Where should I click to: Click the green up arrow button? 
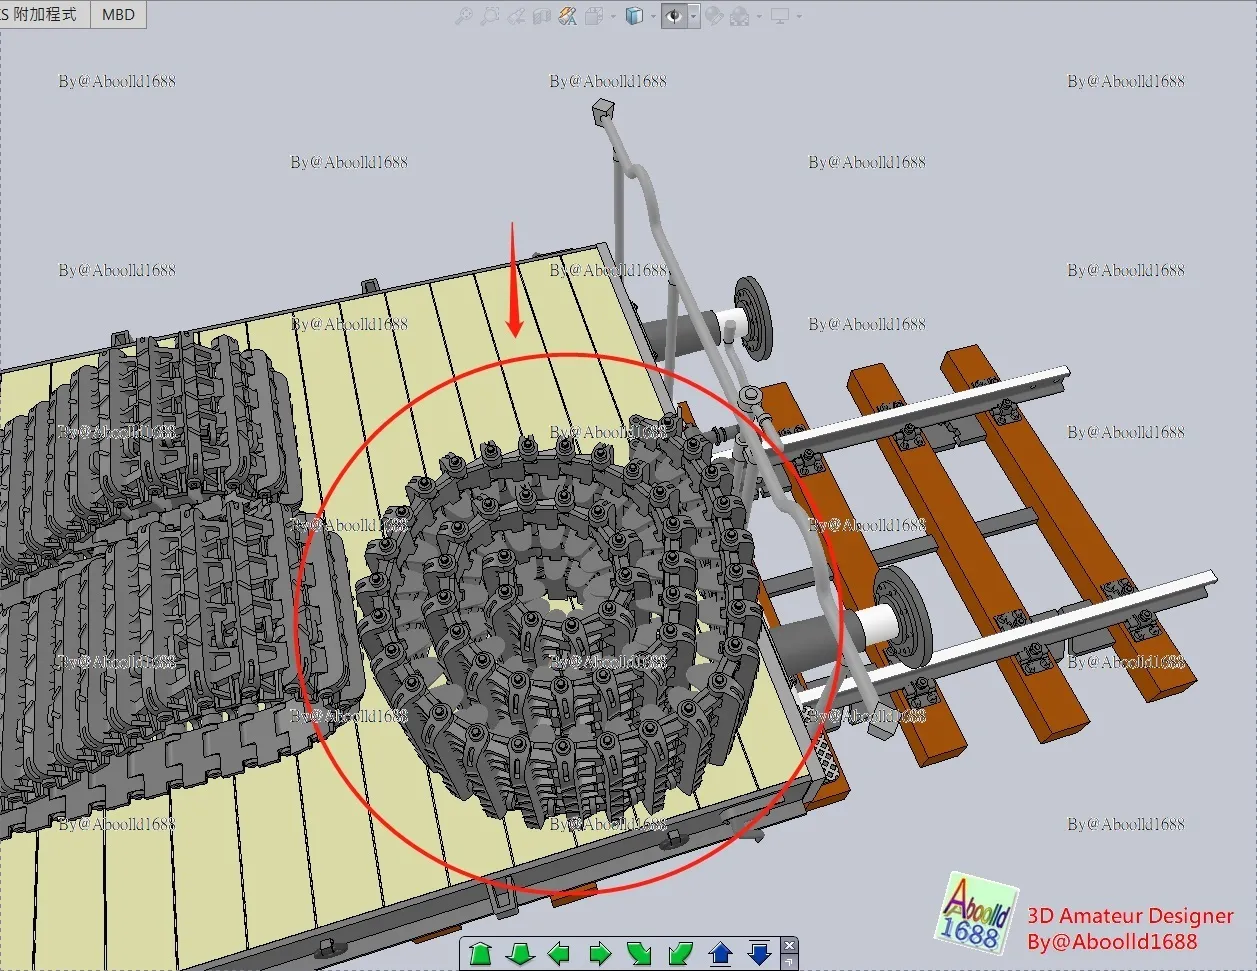pyautogui.click(x=481, y=953)
